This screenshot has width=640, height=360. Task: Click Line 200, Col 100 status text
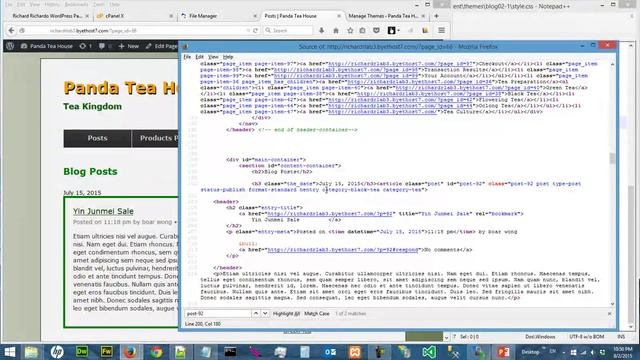[203, 324]
